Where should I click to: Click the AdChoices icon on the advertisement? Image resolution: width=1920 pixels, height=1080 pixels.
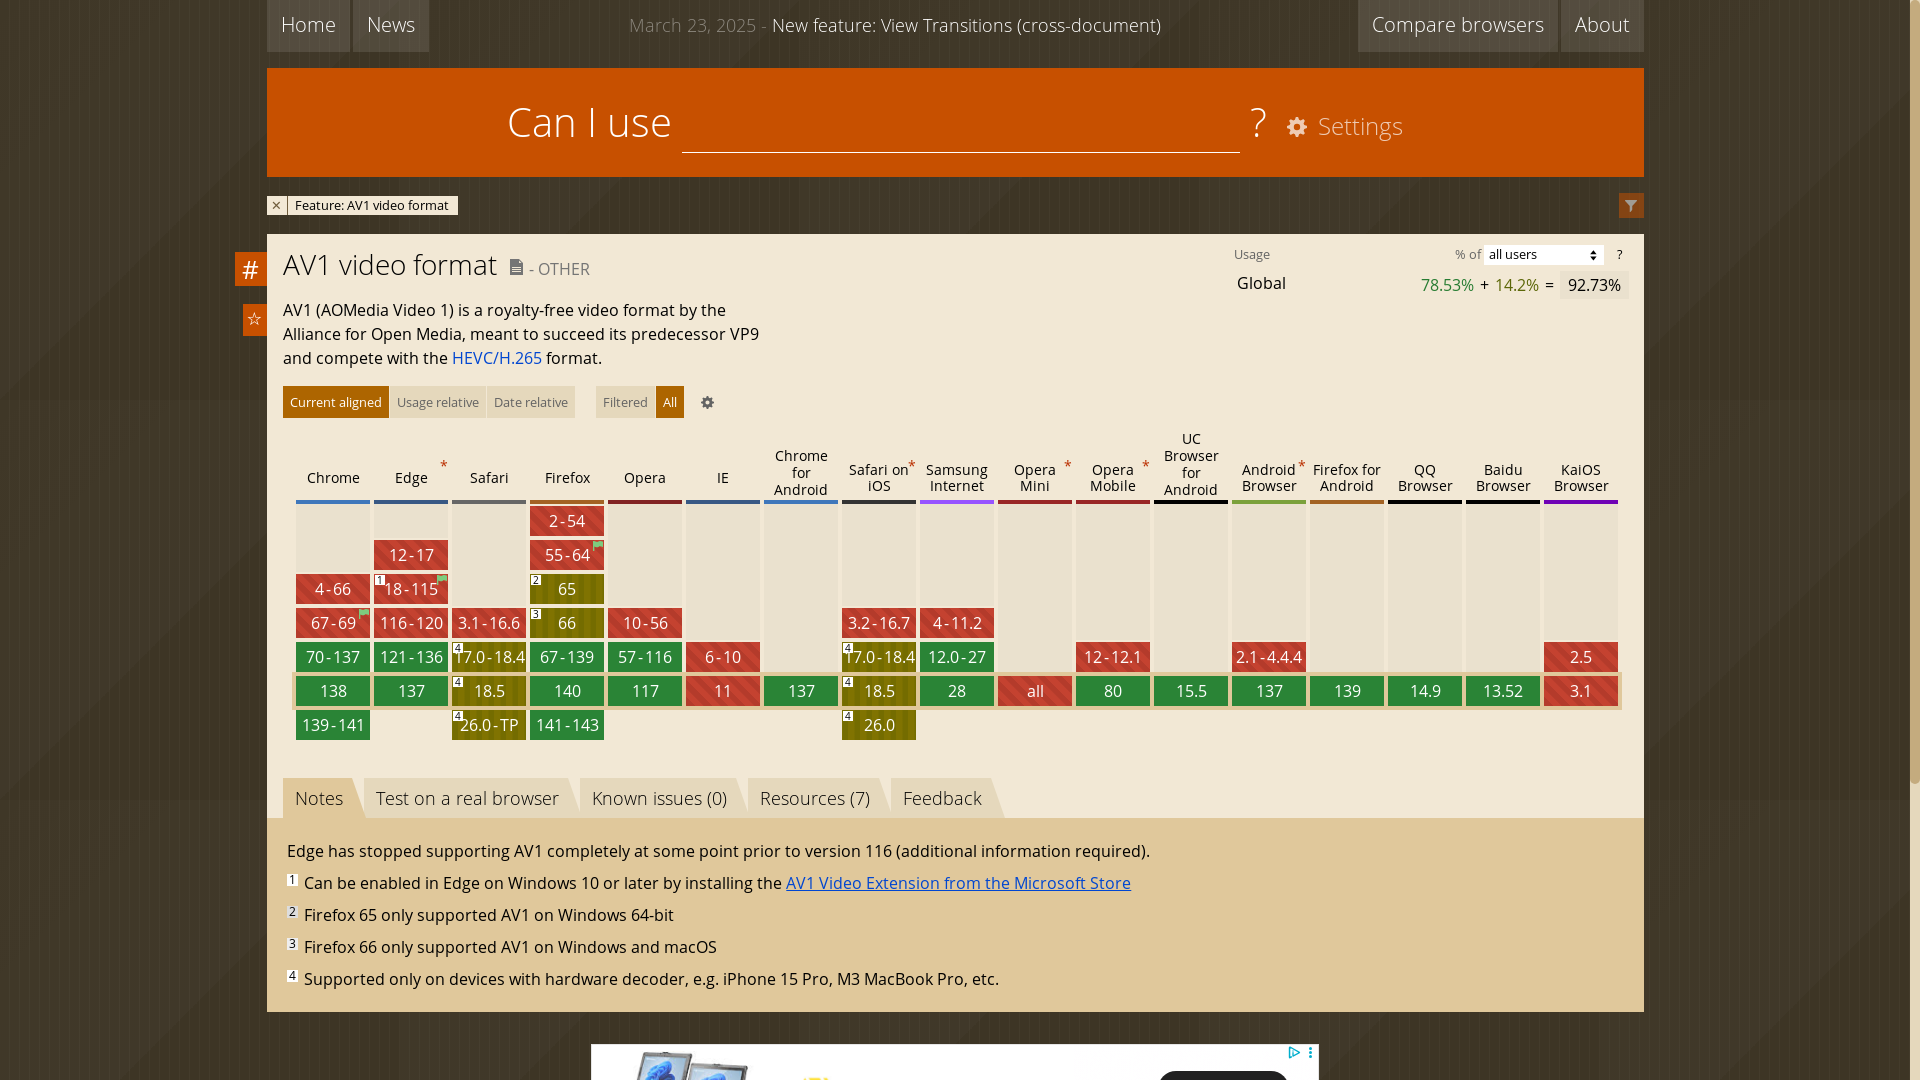point(1294,1052)
